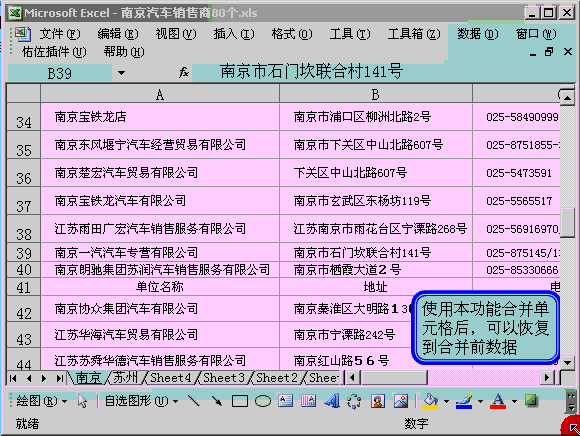
Task: Select the Rectangle shape tool
Action: 240,401
